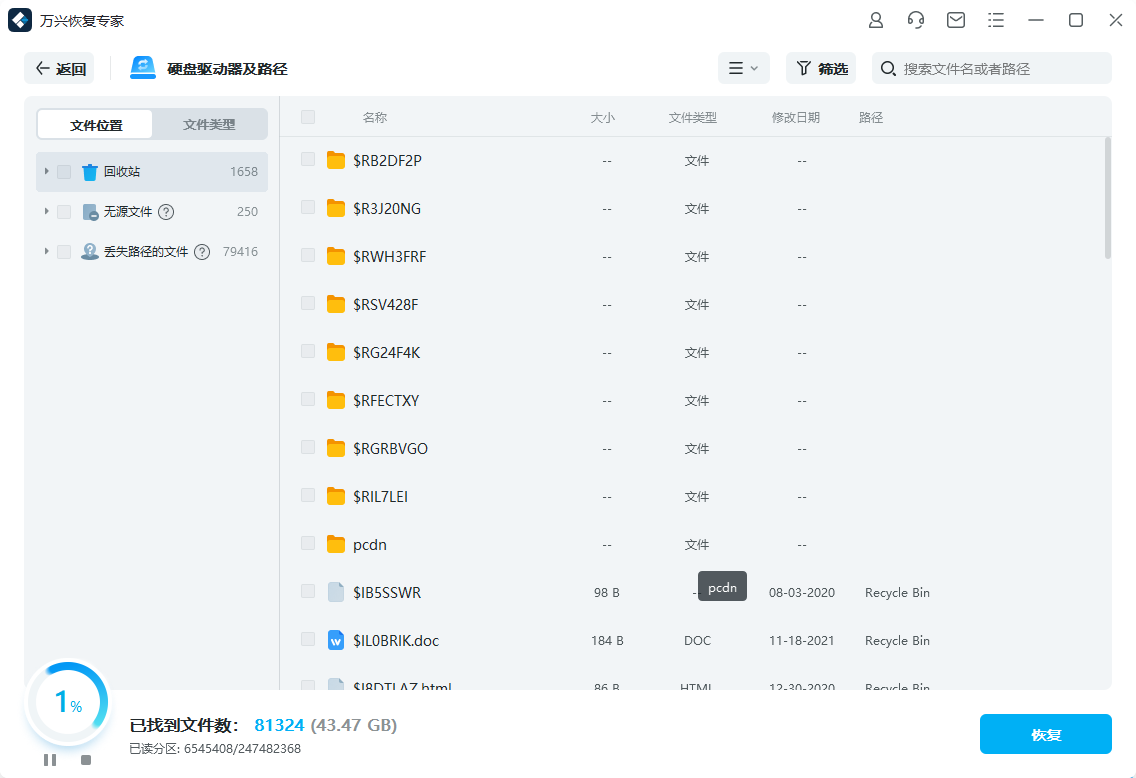Open the user account icon
The image size is (1136, 778).
pyautogui.click(x=875, y=19)
